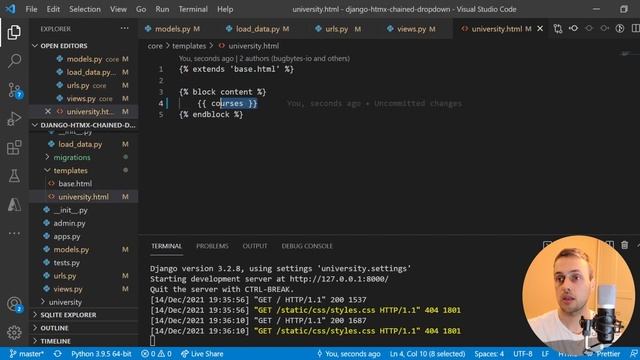The height and width of the screenshot is (360, 640).
Task: Open Explorer more actions ellipsis
Action: [x=124, y=29]
